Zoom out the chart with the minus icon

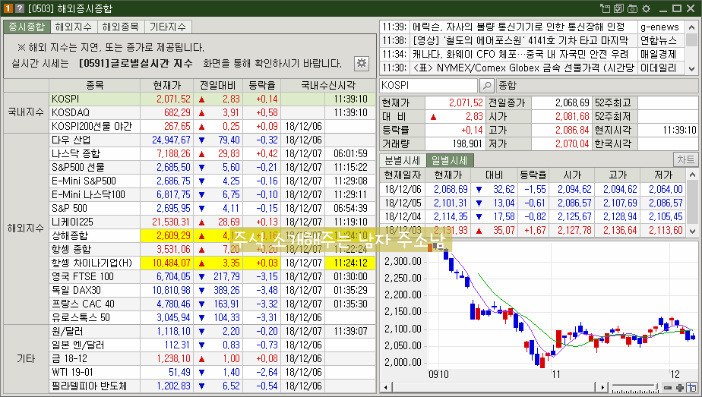coord(668,388)
